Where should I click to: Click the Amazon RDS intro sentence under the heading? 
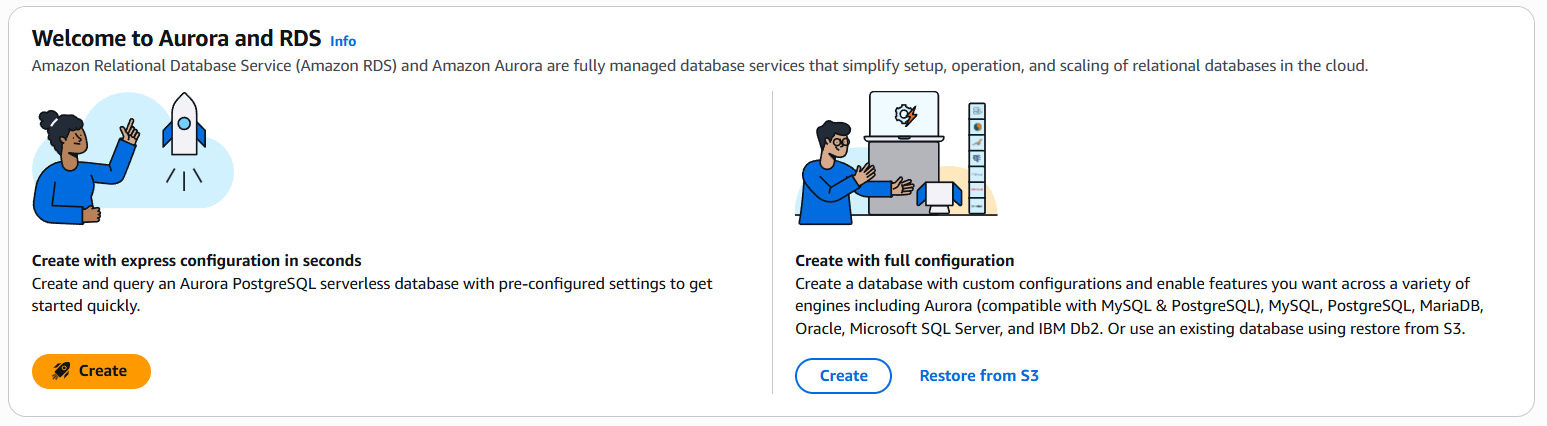[699, 66]
